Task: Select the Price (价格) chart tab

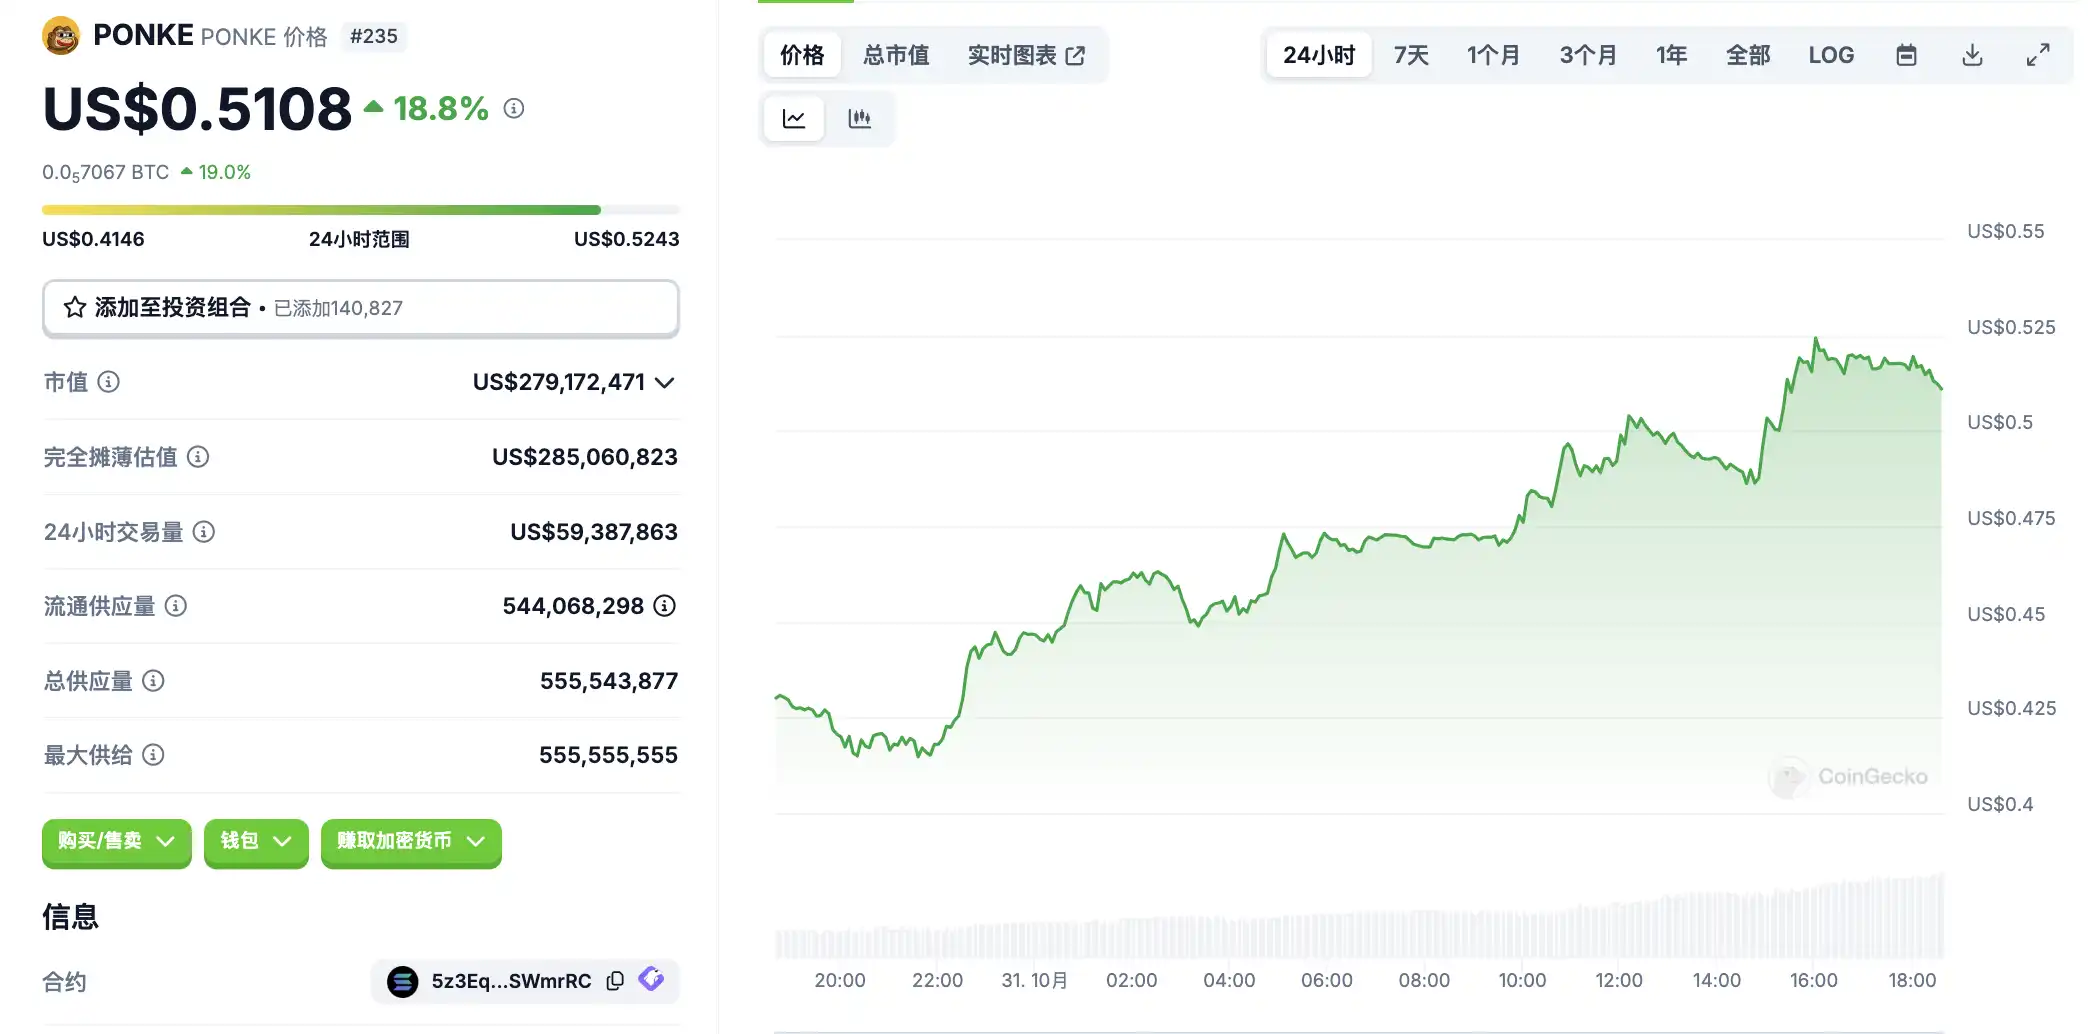Action: [802, 55]
